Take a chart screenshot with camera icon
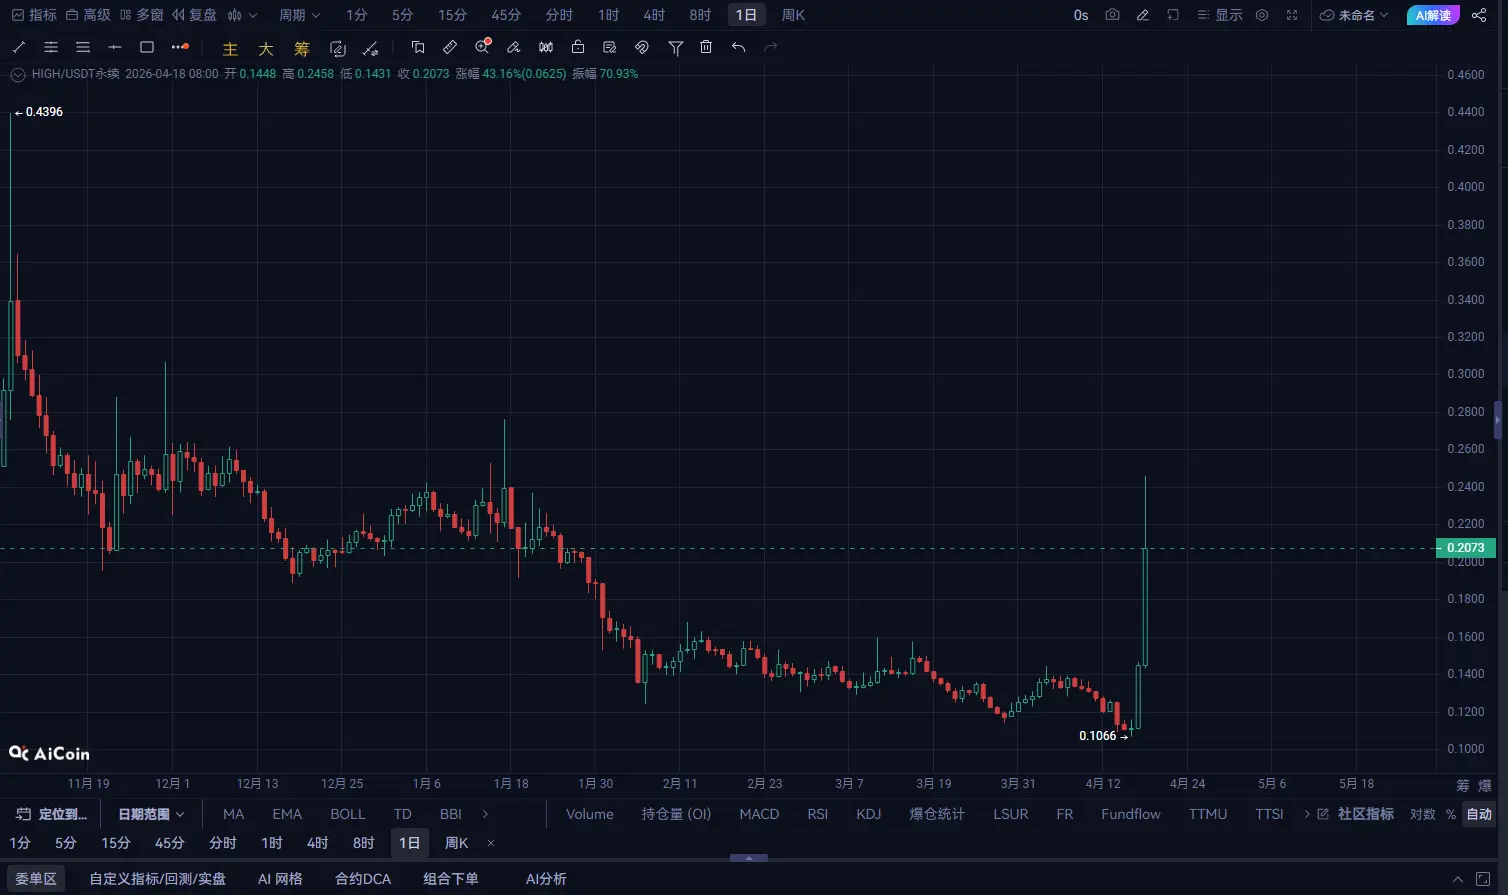 1113,15
